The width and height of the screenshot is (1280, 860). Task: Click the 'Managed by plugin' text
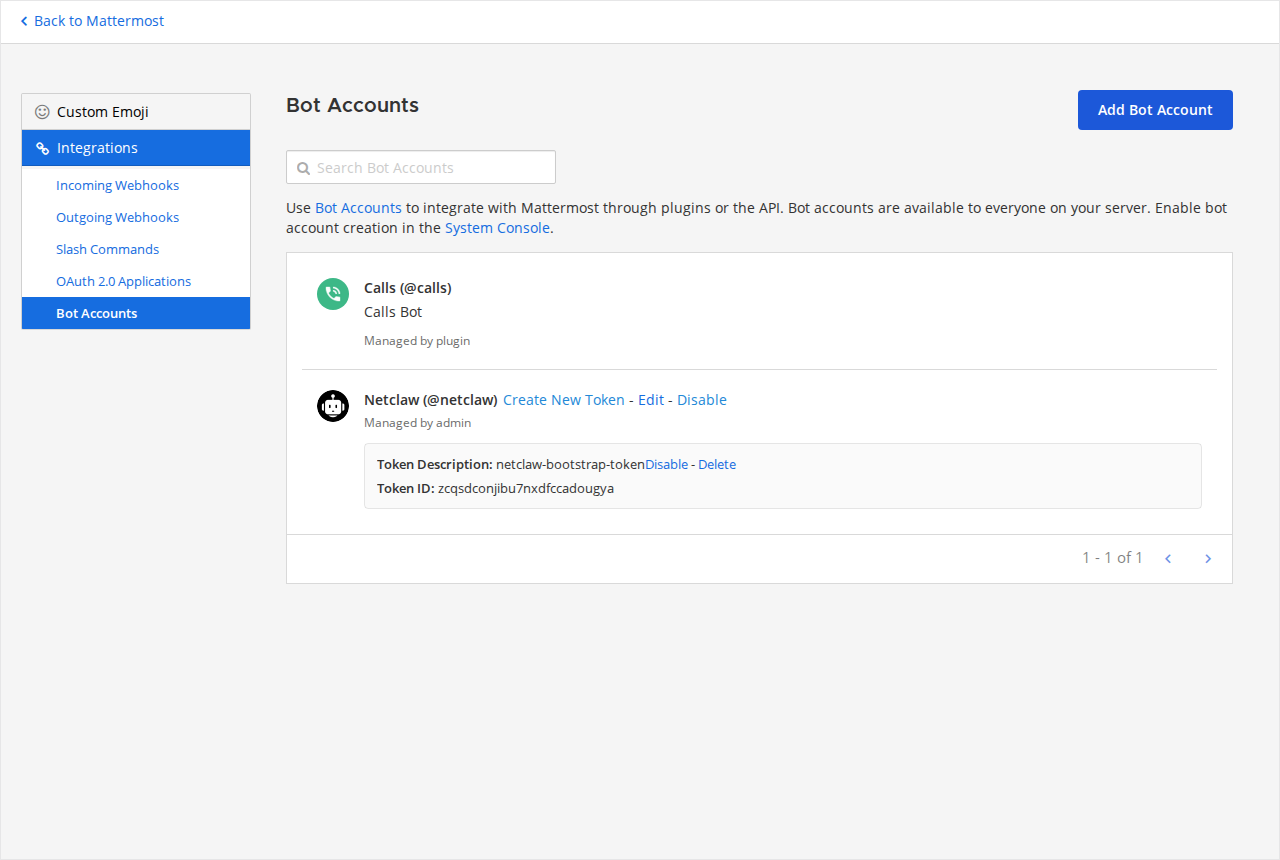click(417, 341)
